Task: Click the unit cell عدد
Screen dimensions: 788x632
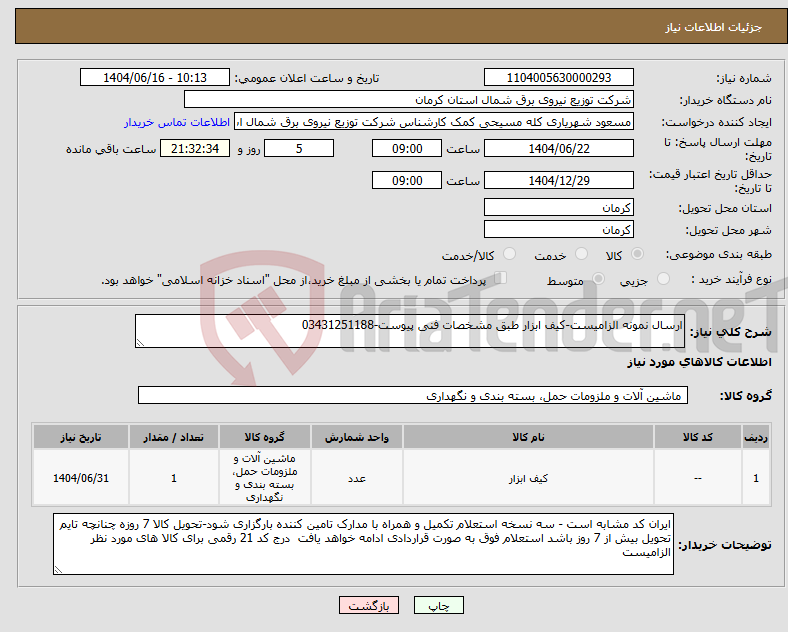Action: click(x=357, y=478)
